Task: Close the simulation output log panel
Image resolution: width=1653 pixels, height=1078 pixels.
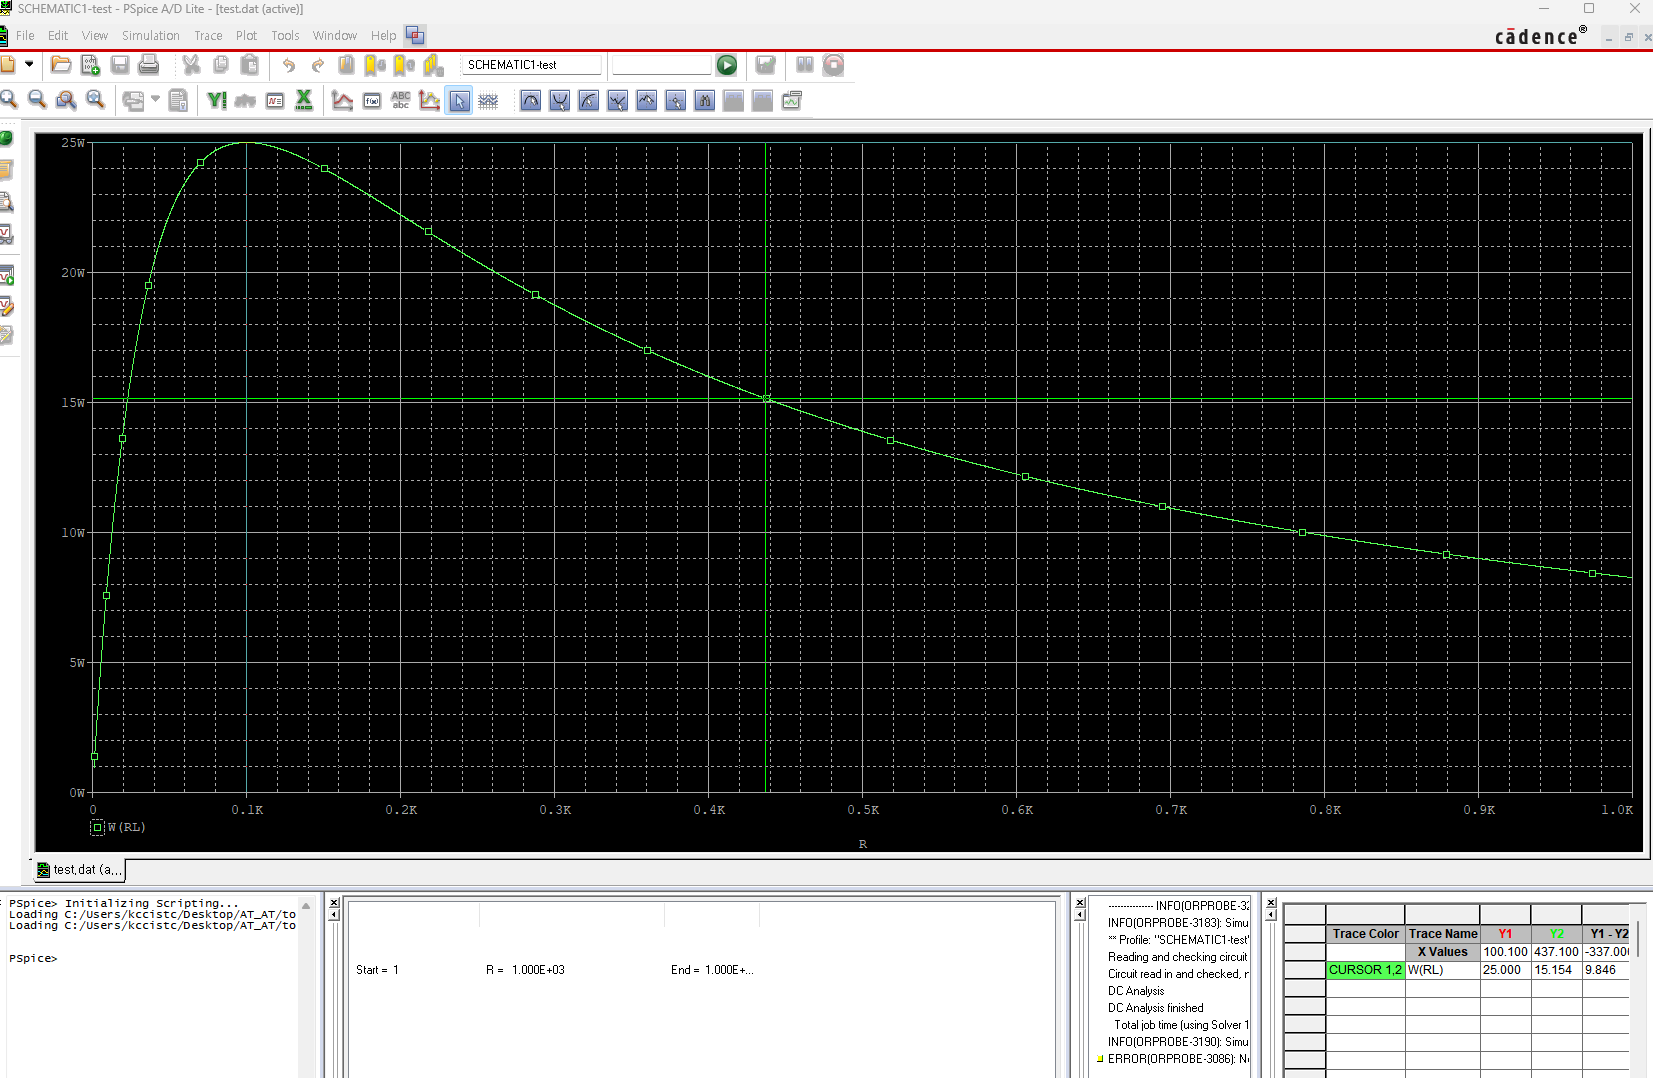Action: 1080,903
